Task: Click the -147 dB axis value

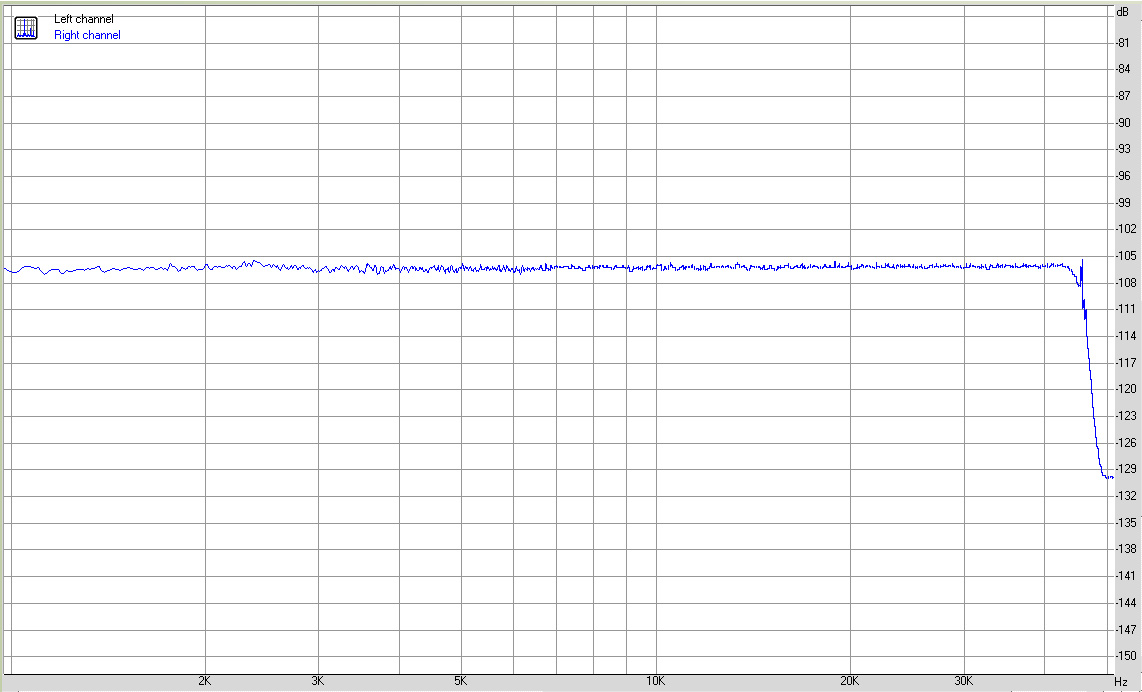Action: (1126, 629)
